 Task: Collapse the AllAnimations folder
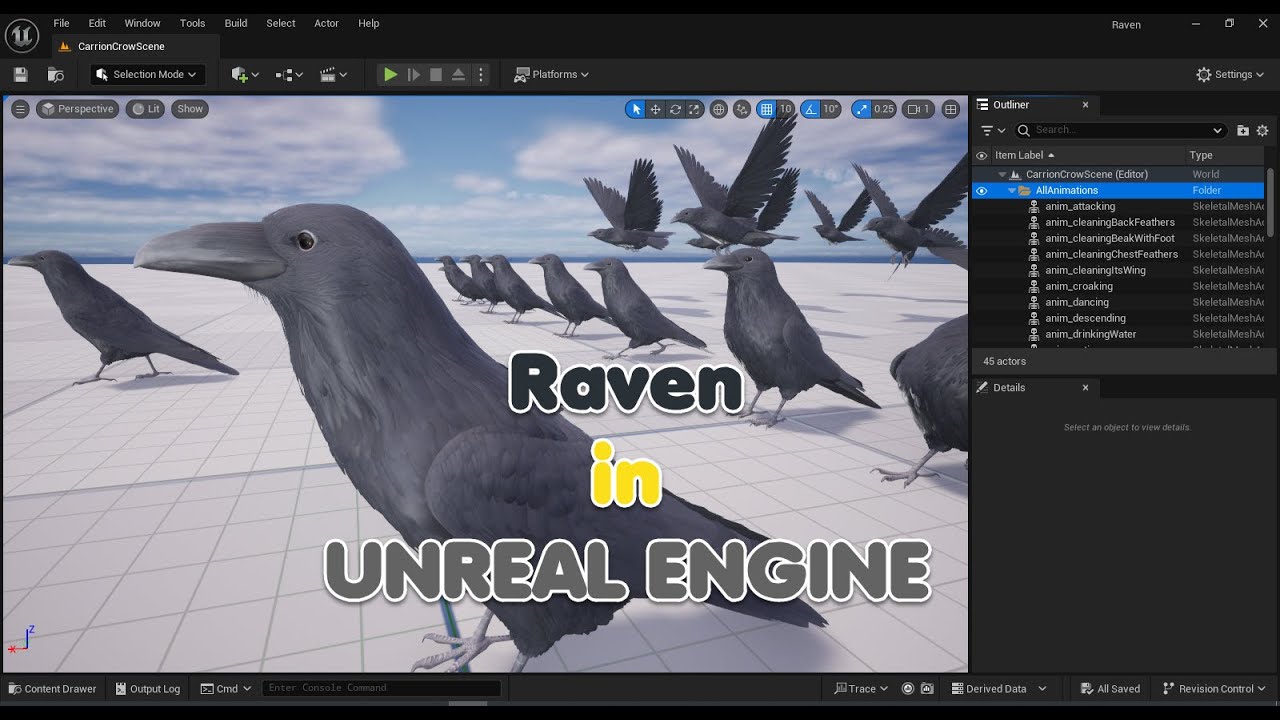click(x=1012, y=190)
